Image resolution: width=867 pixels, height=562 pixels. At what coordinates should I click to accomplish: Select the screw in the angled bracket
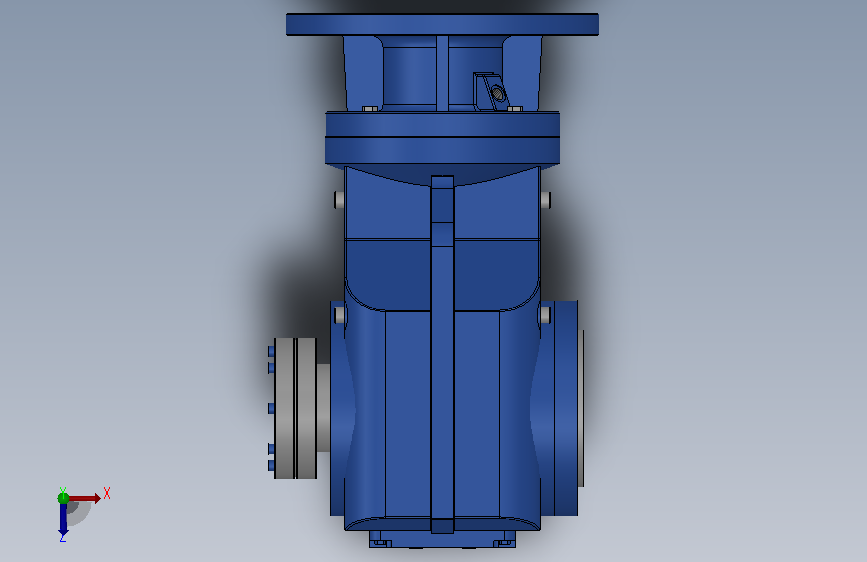[498, 93]
